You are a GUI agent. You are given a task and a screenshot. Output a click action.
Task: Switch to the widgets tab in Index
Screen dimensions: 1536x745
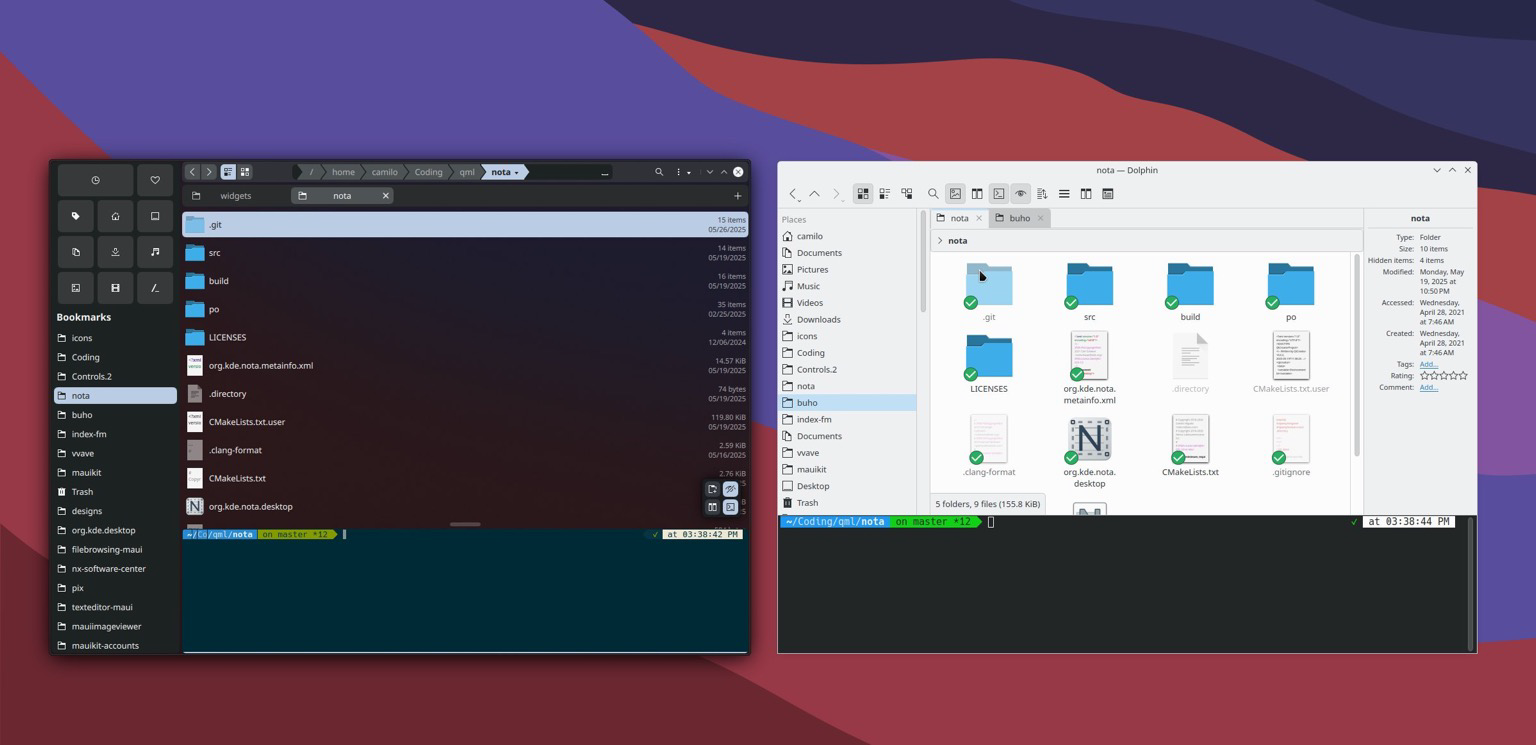[x=236, y=196]
